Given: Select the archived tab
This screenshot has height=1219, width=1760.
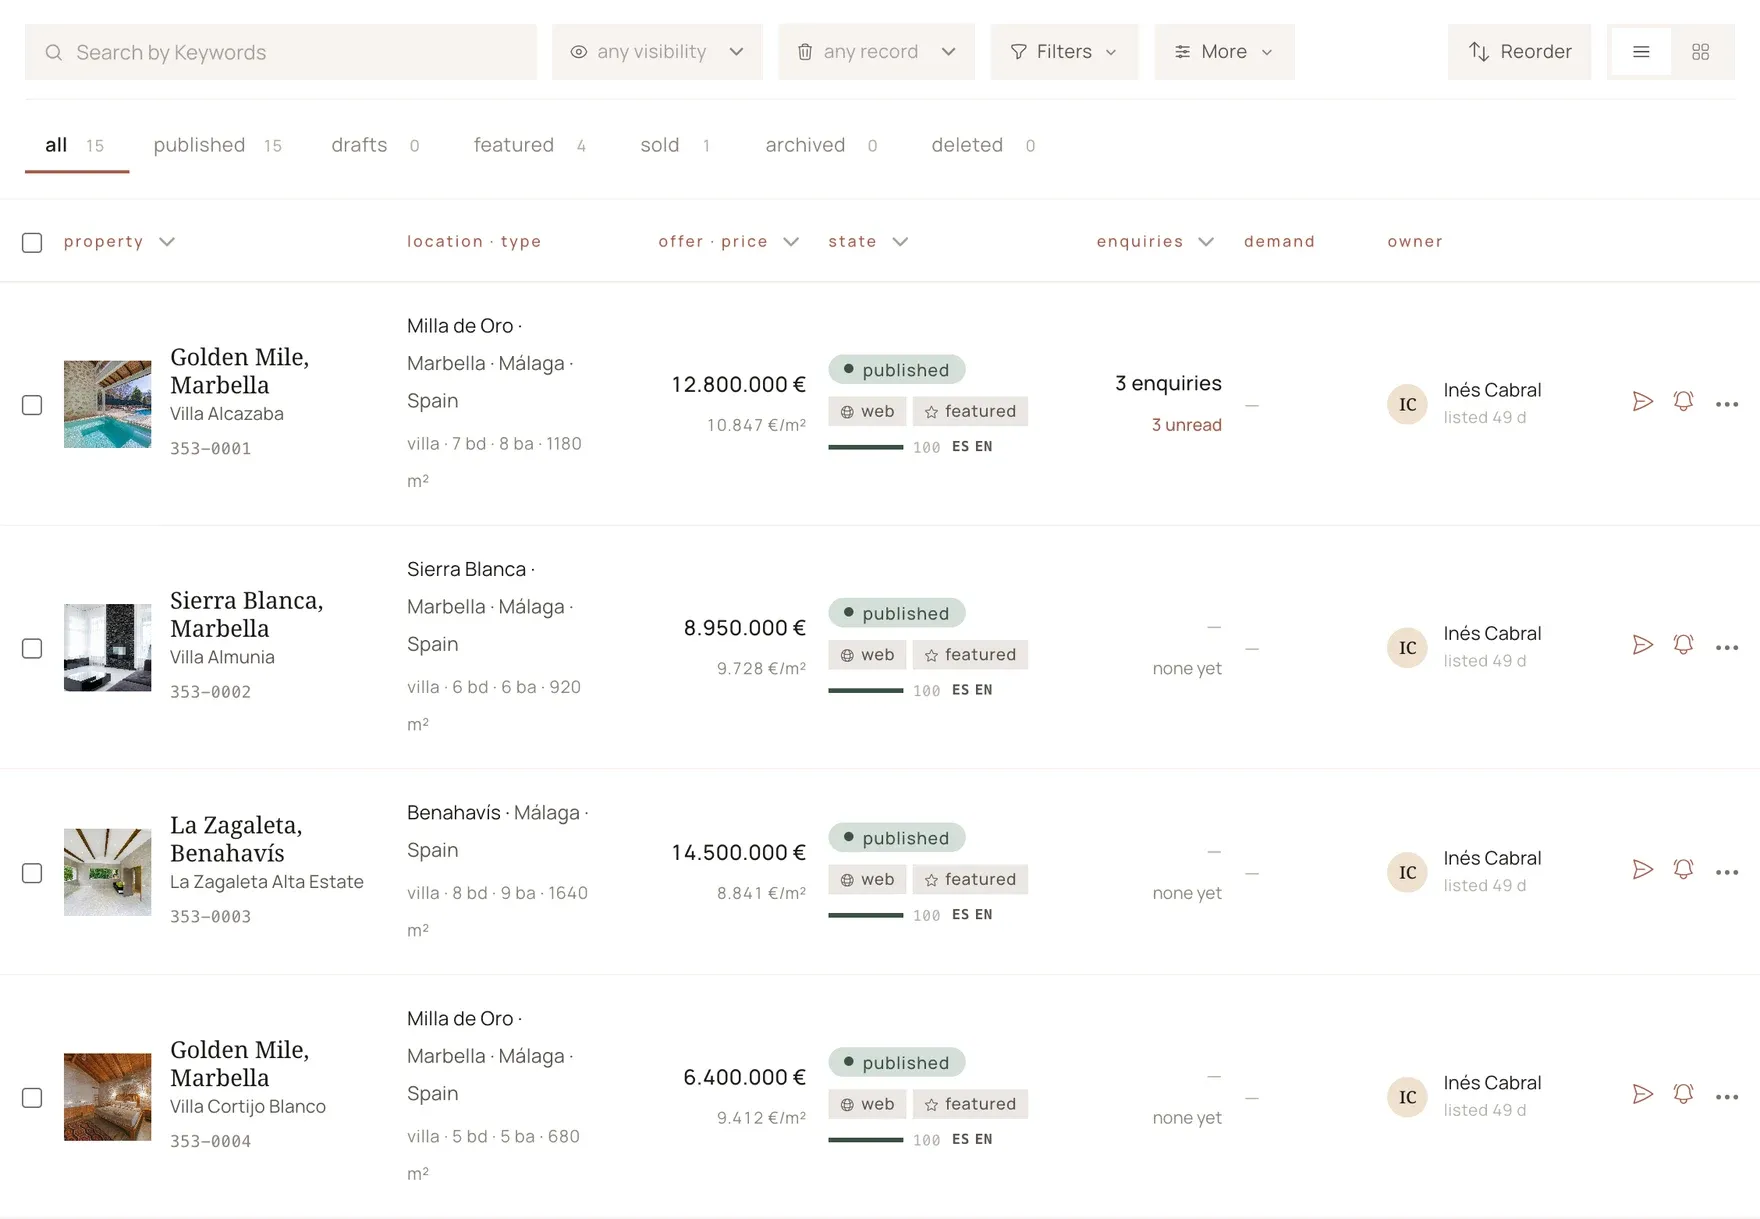Looking at the screenshot, I should [821, 145].
